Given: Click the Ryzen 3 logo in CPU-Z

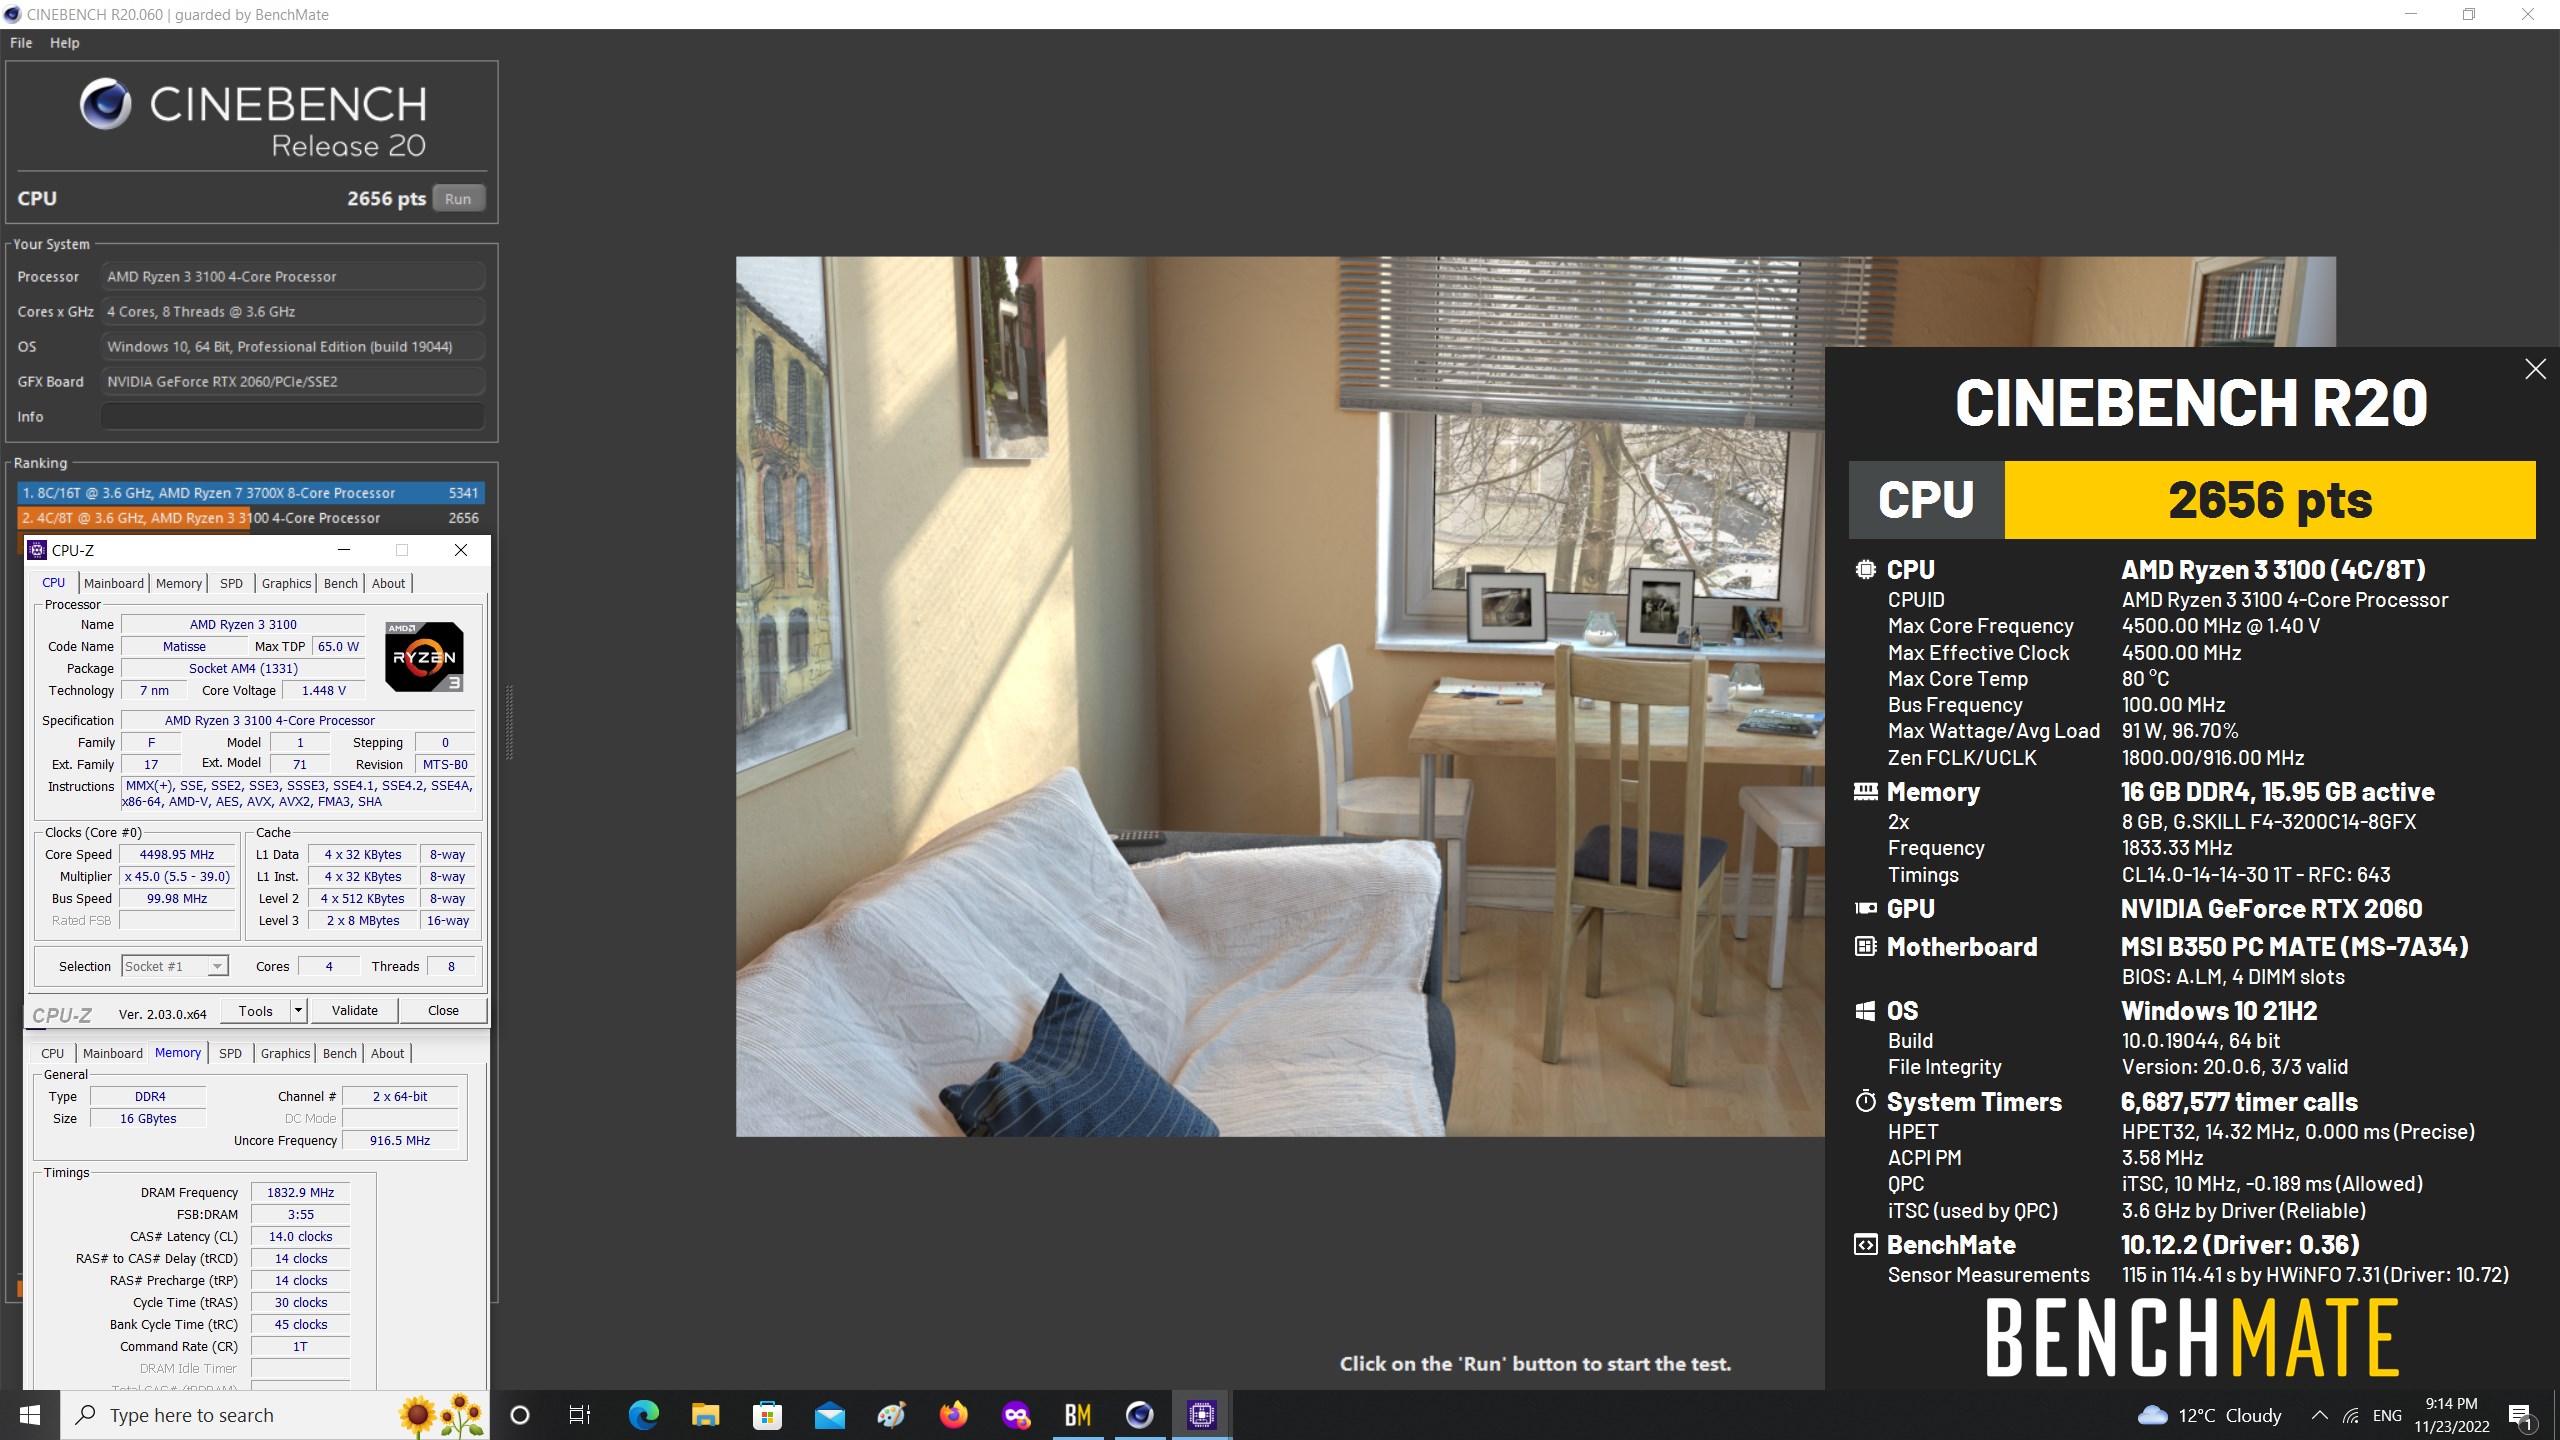Looking at the screenshot, I should click(424, 656).
